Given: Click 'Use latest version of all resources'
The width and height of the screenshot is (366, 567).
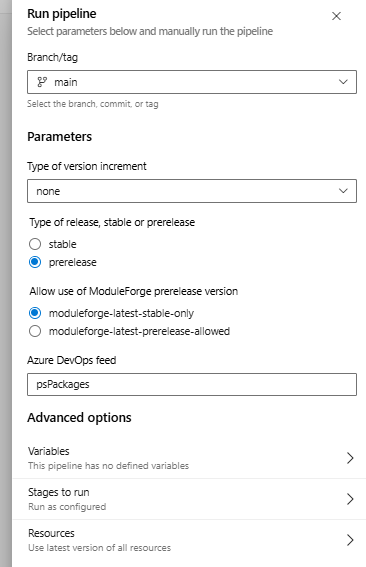Looking at the screenshot, I should point(99,547).
